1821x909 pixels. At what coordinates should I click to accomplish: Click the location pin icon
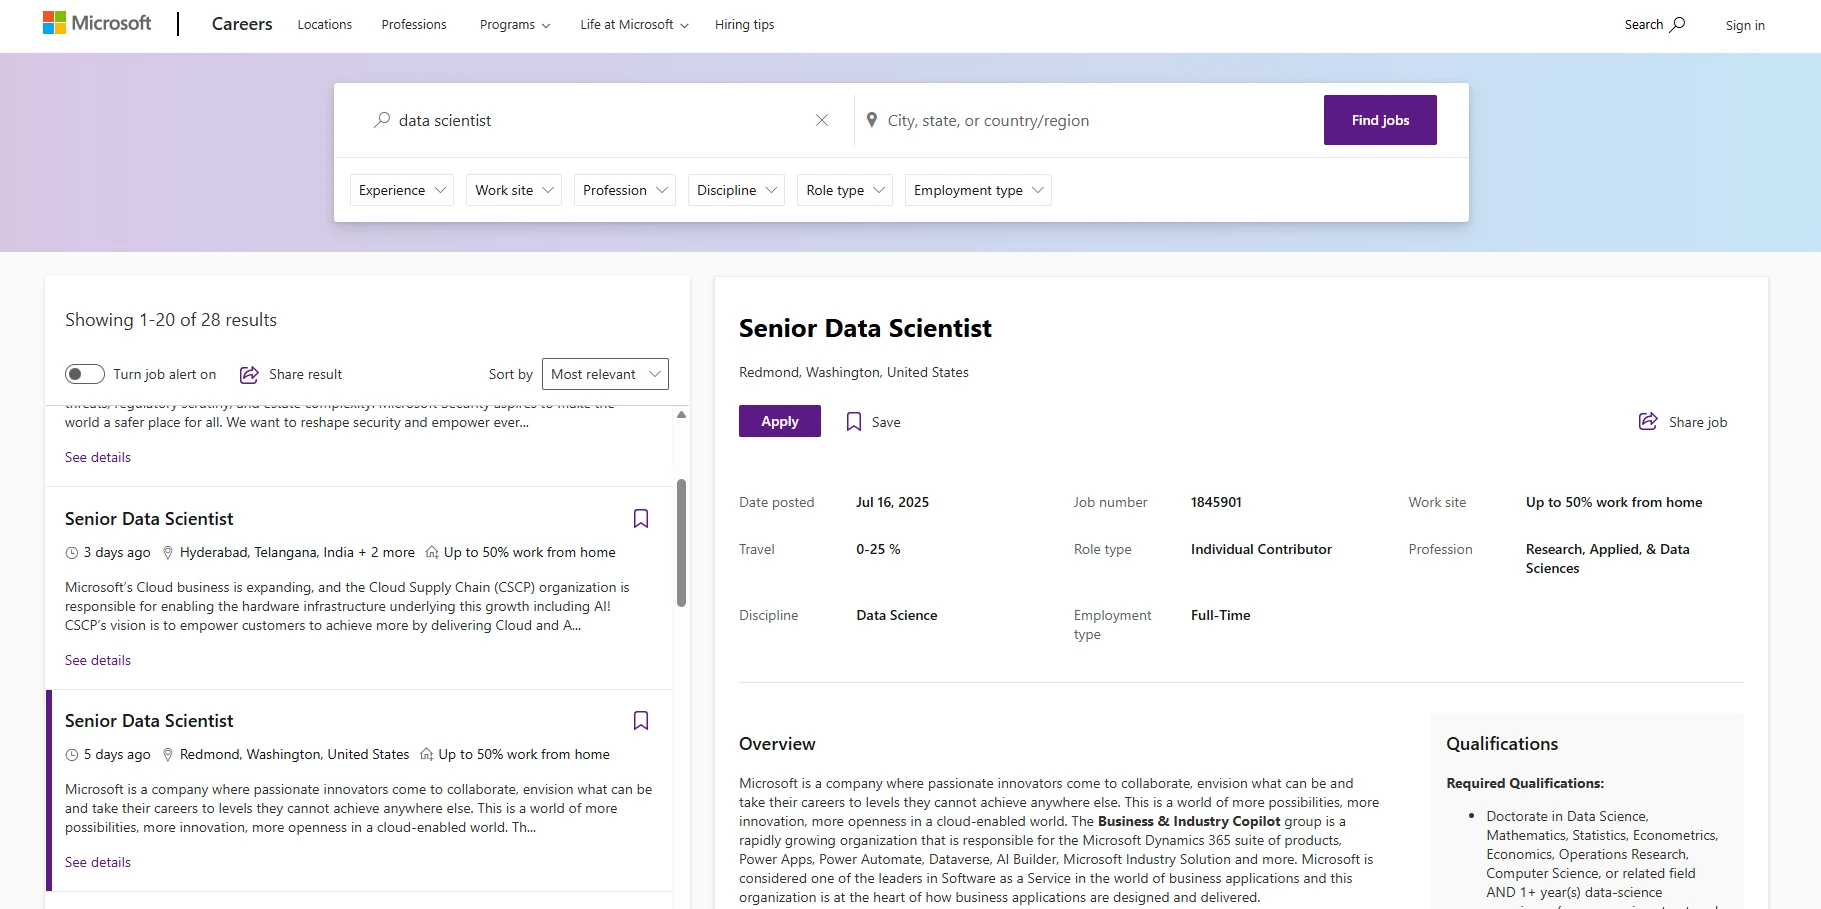point(872,120)
